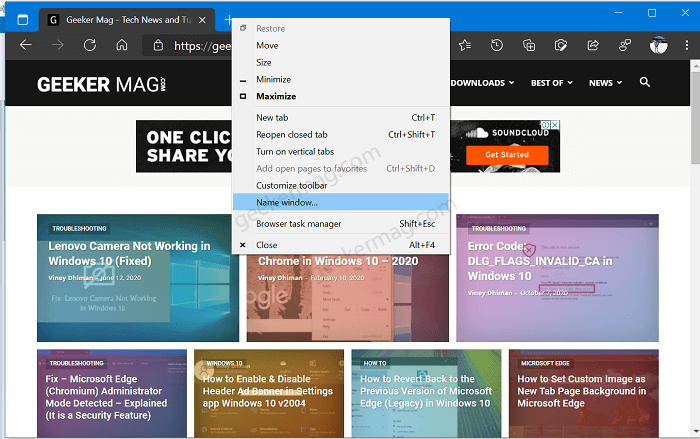Select Reopen closed tab

[x=341, y=135]
